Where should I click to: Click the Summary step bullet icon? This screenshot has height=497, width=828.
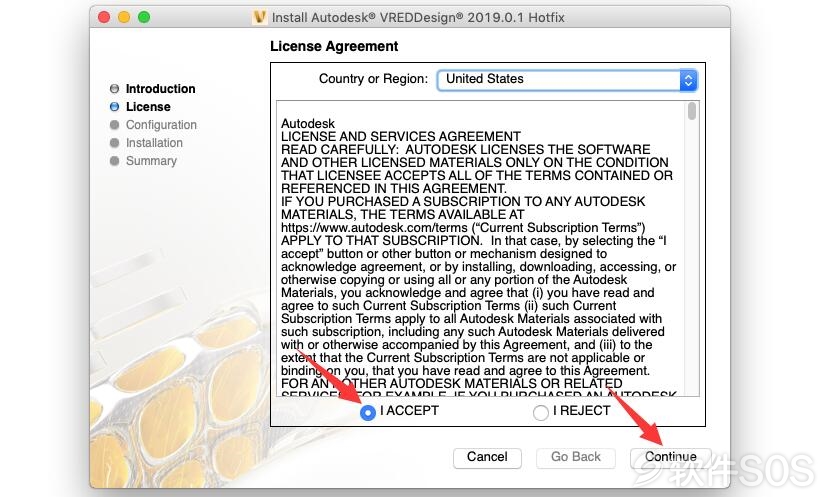114,161
